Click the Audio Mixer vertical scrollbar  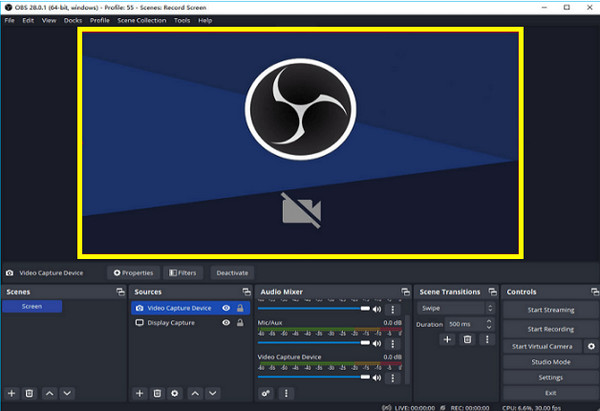tap(407, 348)
